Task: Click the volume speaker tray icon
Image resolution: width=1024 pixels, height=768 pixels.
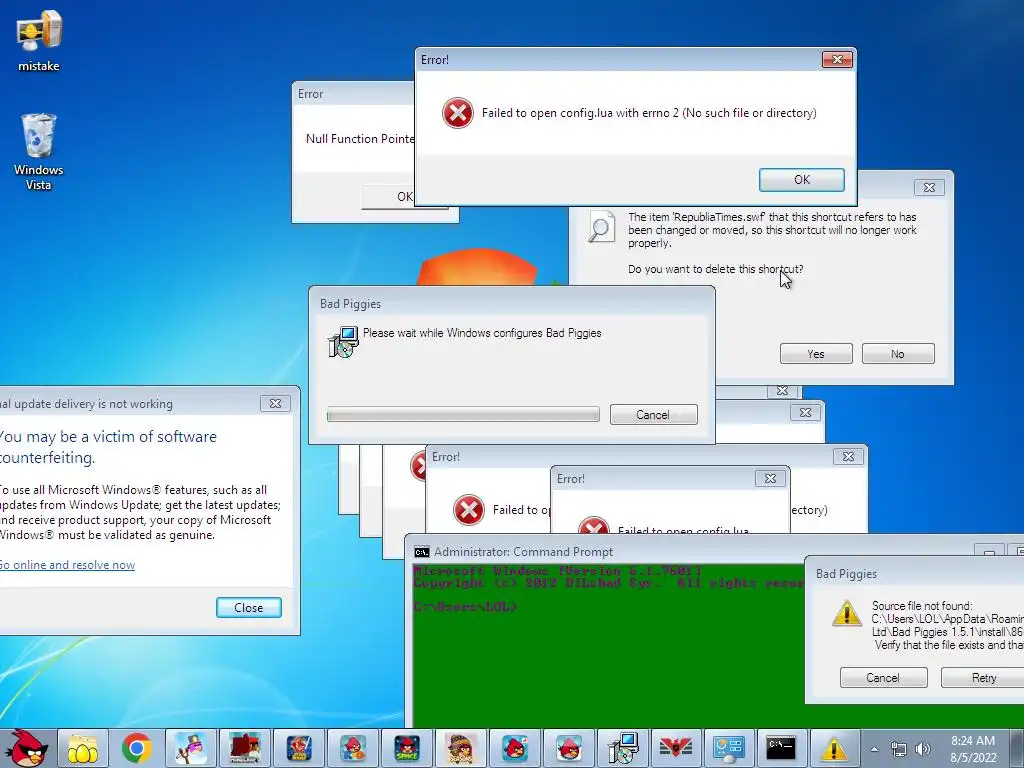Action: (x=922, y=749)
